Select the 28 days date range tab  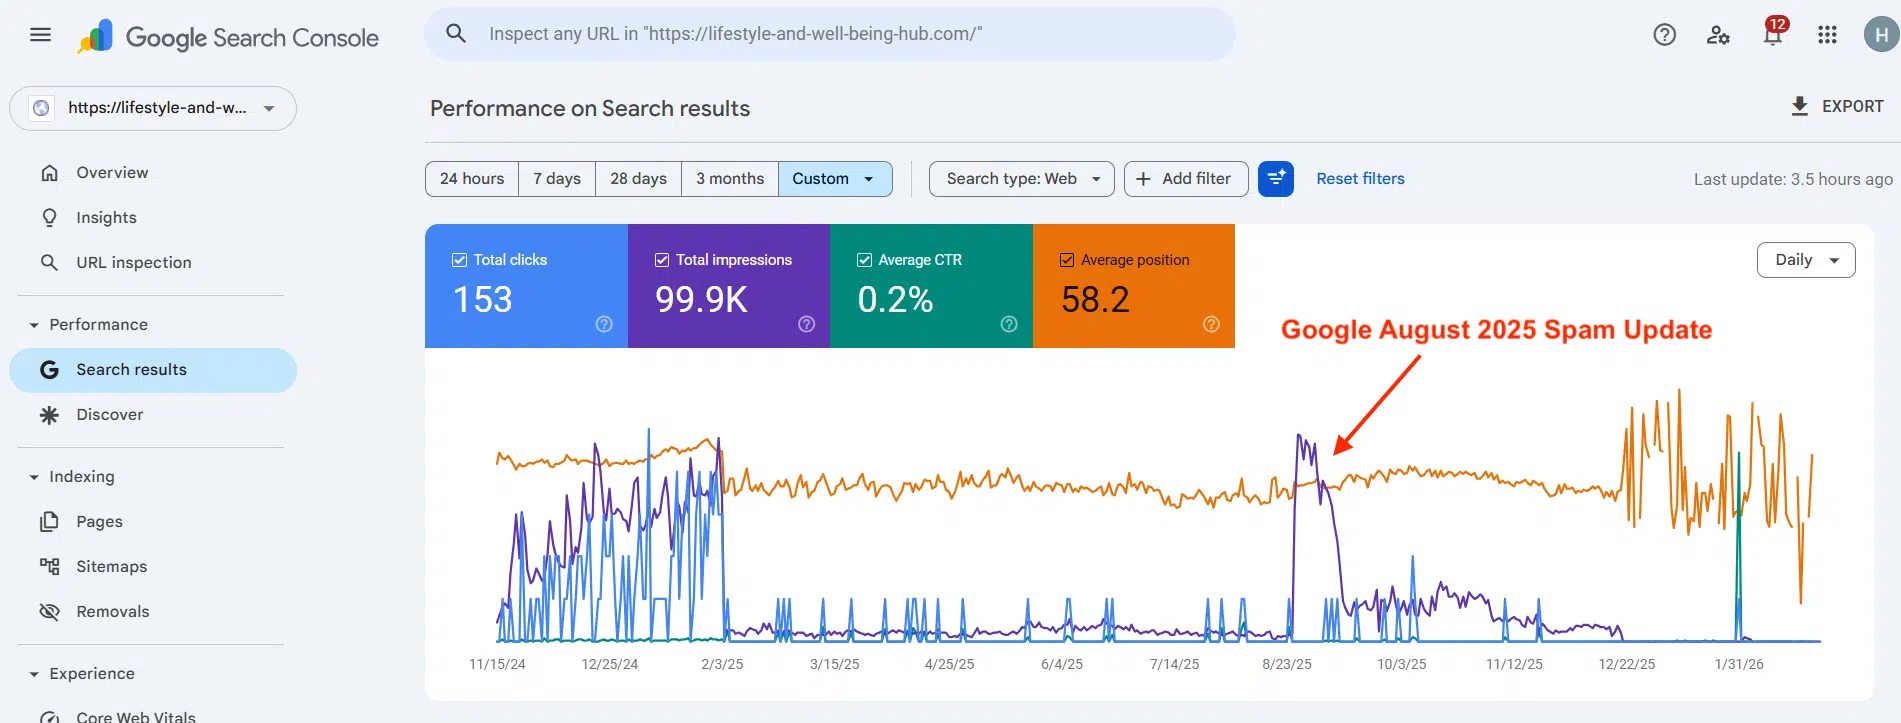(x=638, y=179)
